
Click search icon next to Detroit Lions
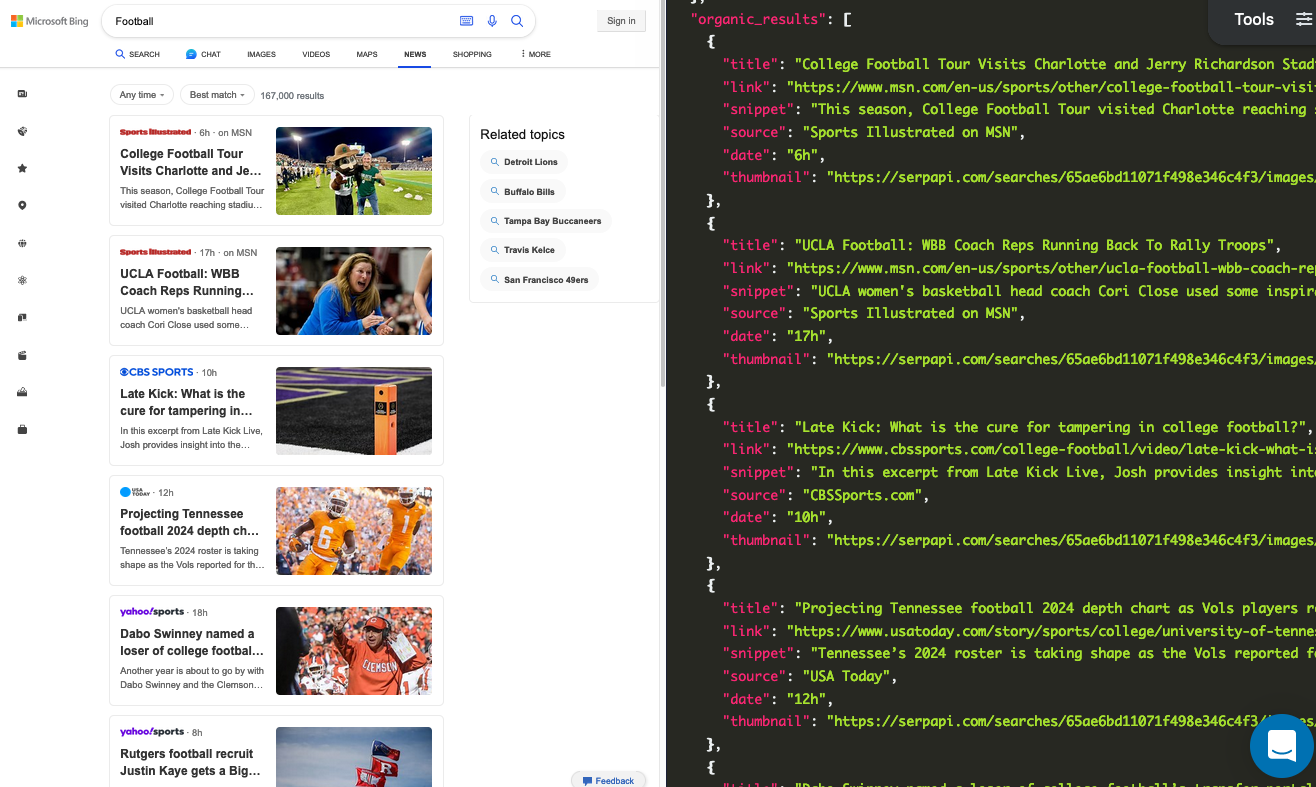coord(494,162)
